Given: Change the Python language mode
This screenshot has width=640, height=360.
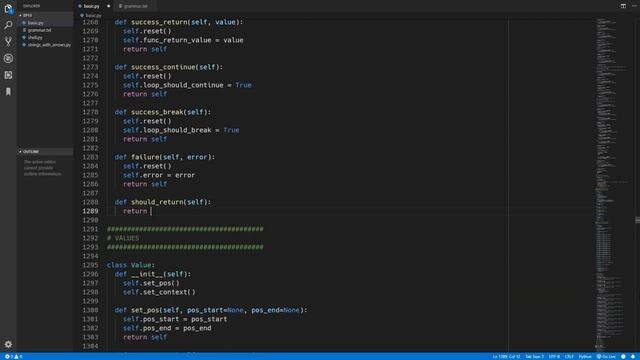Looking at the screenshot, I should [x=585, y=357].
